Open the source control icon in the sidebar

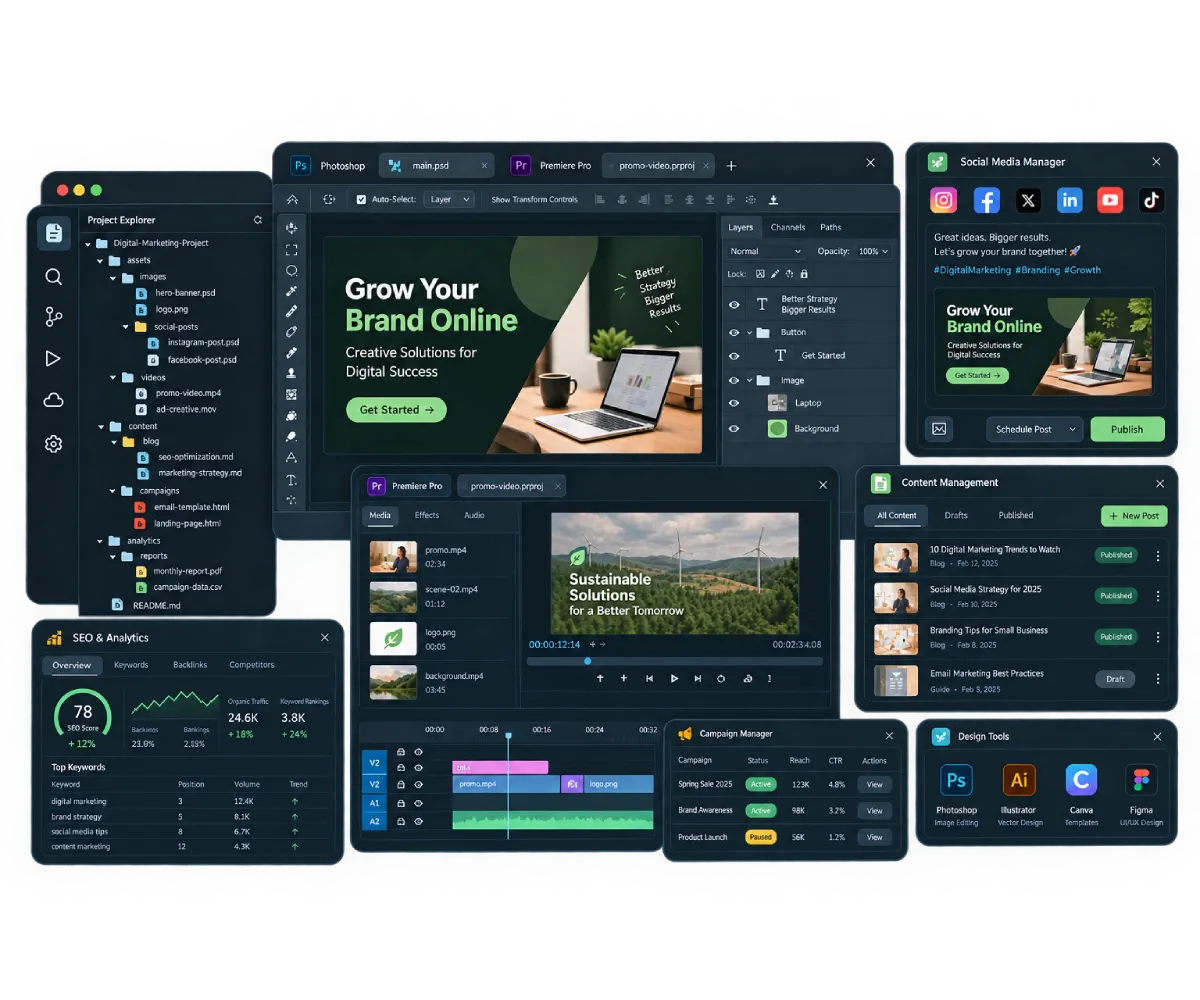pyautogui.click(x=54, y=318)
